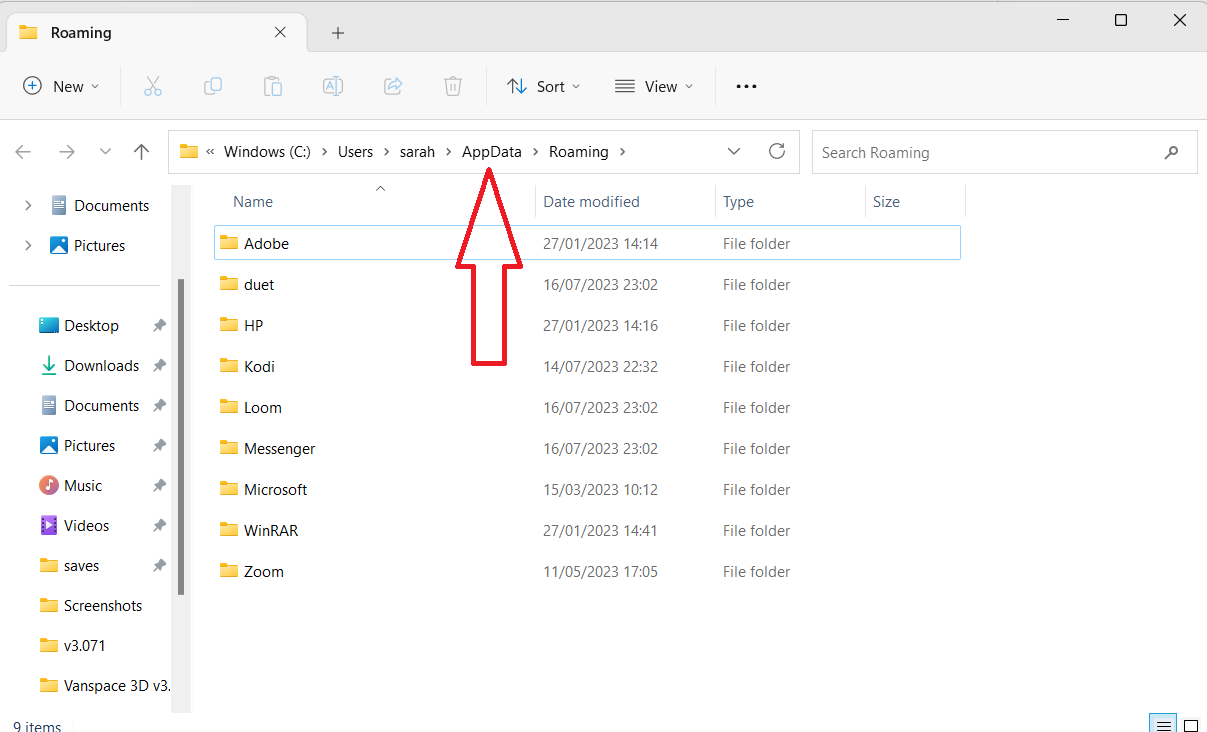Navigate to AppData in breadcrumb
Screen dimensions: 1207x732
coord(492,152)
